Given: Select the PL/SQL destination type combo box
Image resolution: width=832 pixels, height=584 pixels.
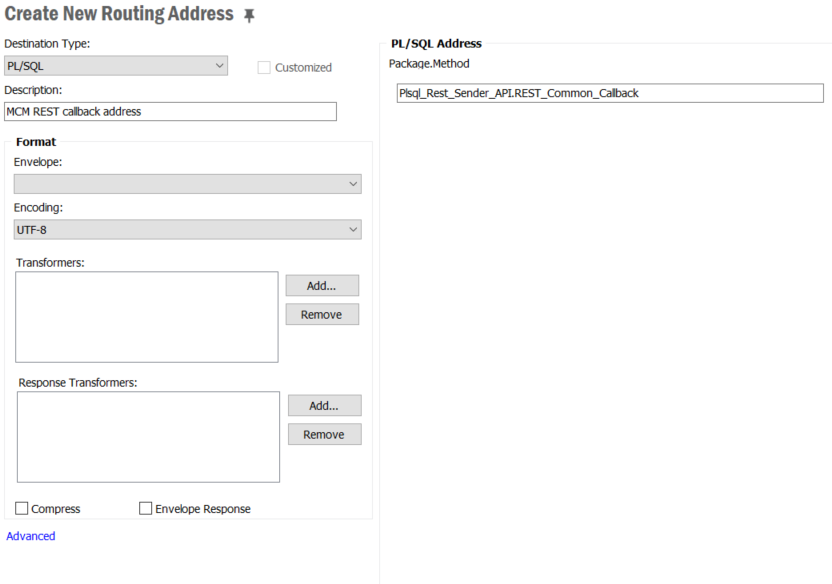Looking at the screenshot, I should point(116,66).
